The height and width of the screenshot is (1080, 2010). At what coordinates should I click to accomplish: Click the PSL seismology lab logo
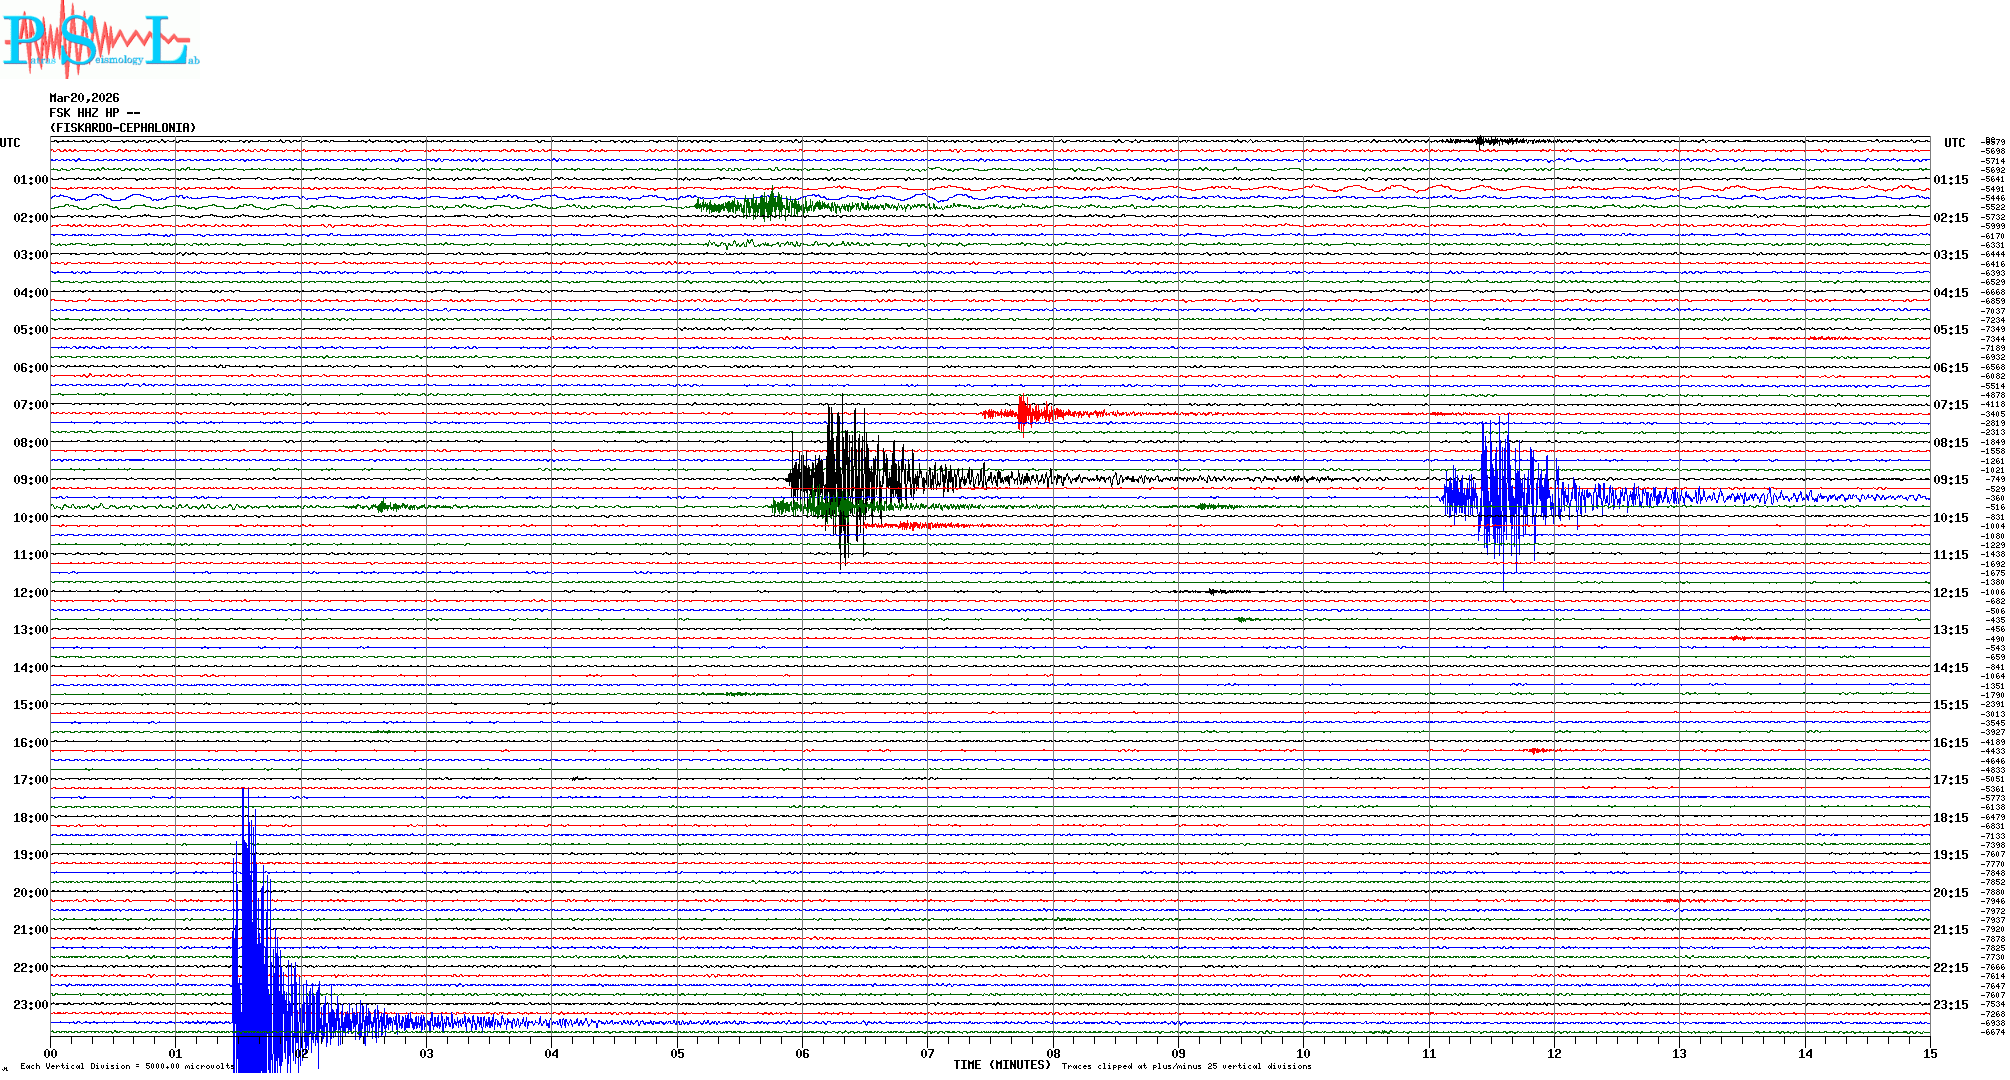tap(100, 40)
